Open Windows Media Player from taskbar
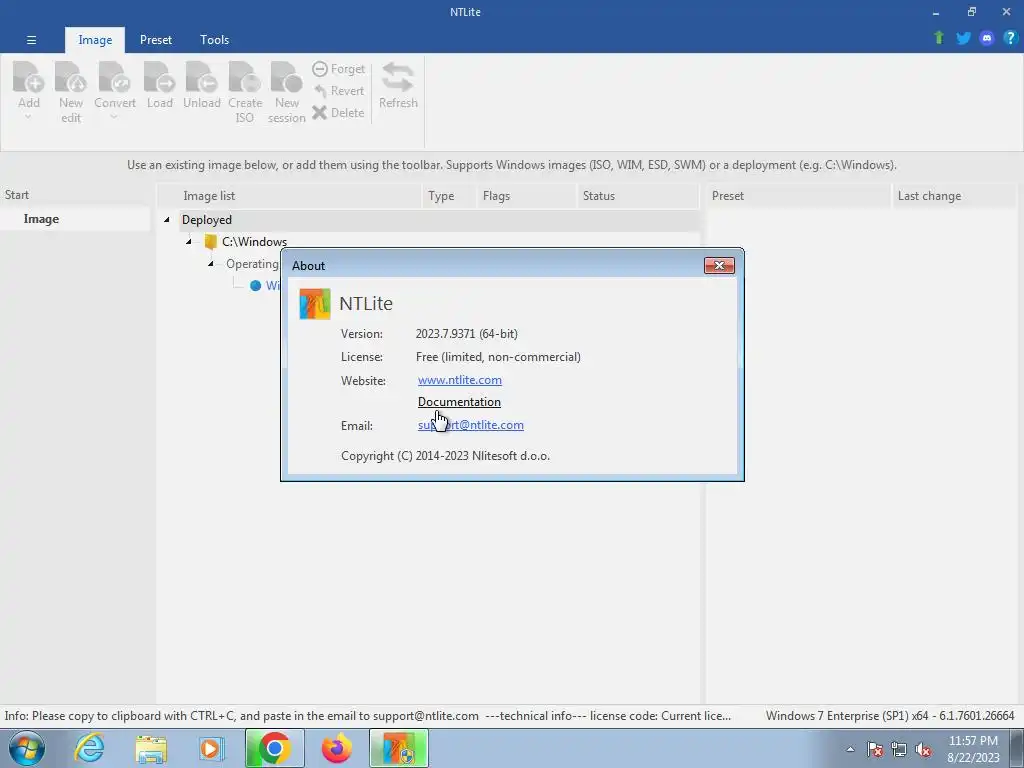Viewport: 1024px width, 768px height. (212, 748)
